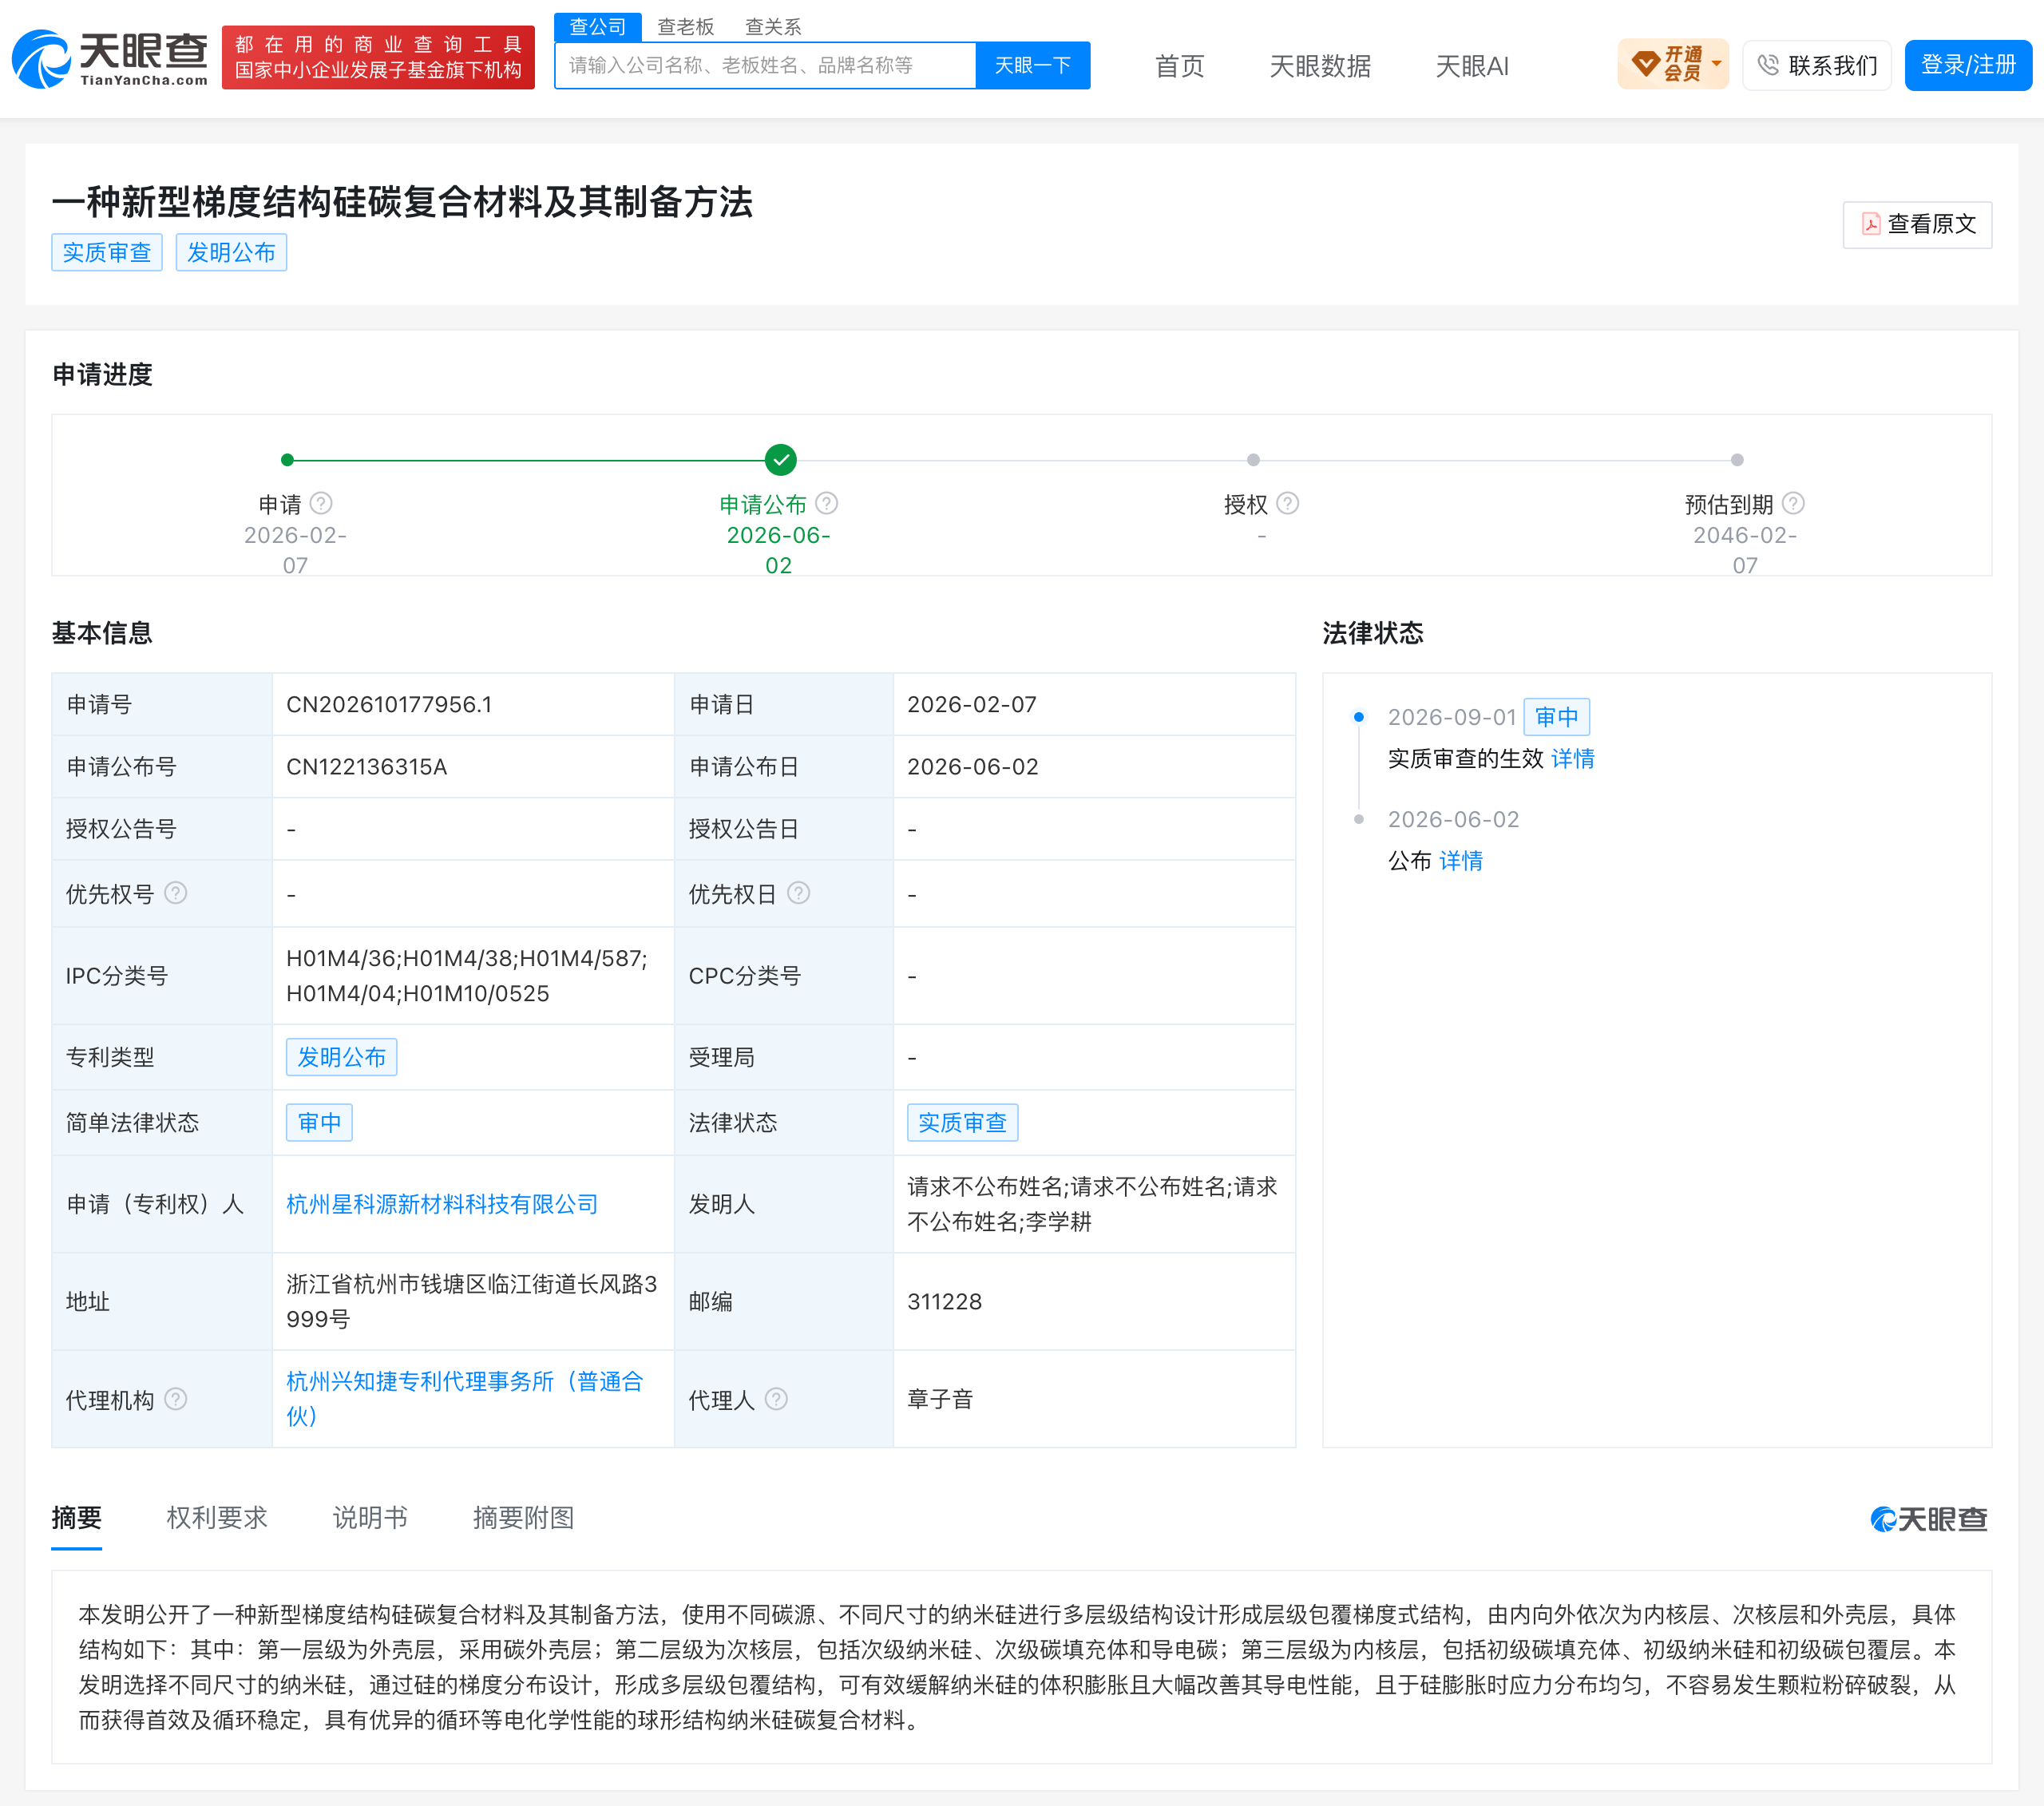Switch to the 摘要附图 tab
This screenshot has height=1806, width=2044.
click(x=524, y=1518)
